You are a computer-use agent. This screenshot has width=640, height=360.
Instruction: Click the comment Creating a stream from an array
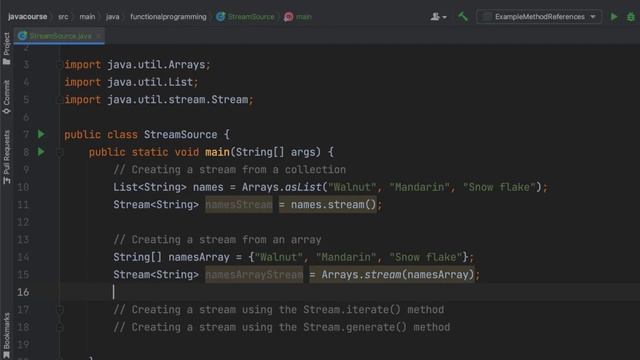click(217, 240)
